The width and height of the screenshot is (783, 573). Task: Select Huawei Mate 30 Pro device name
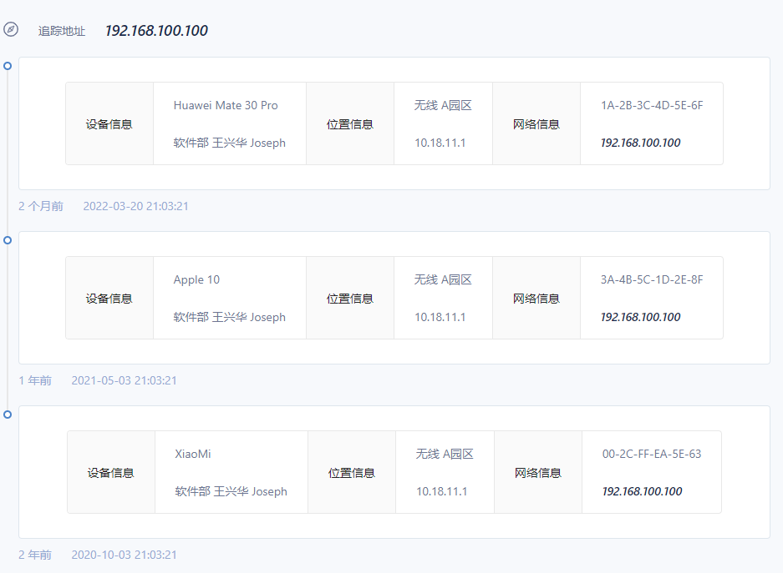225,105
